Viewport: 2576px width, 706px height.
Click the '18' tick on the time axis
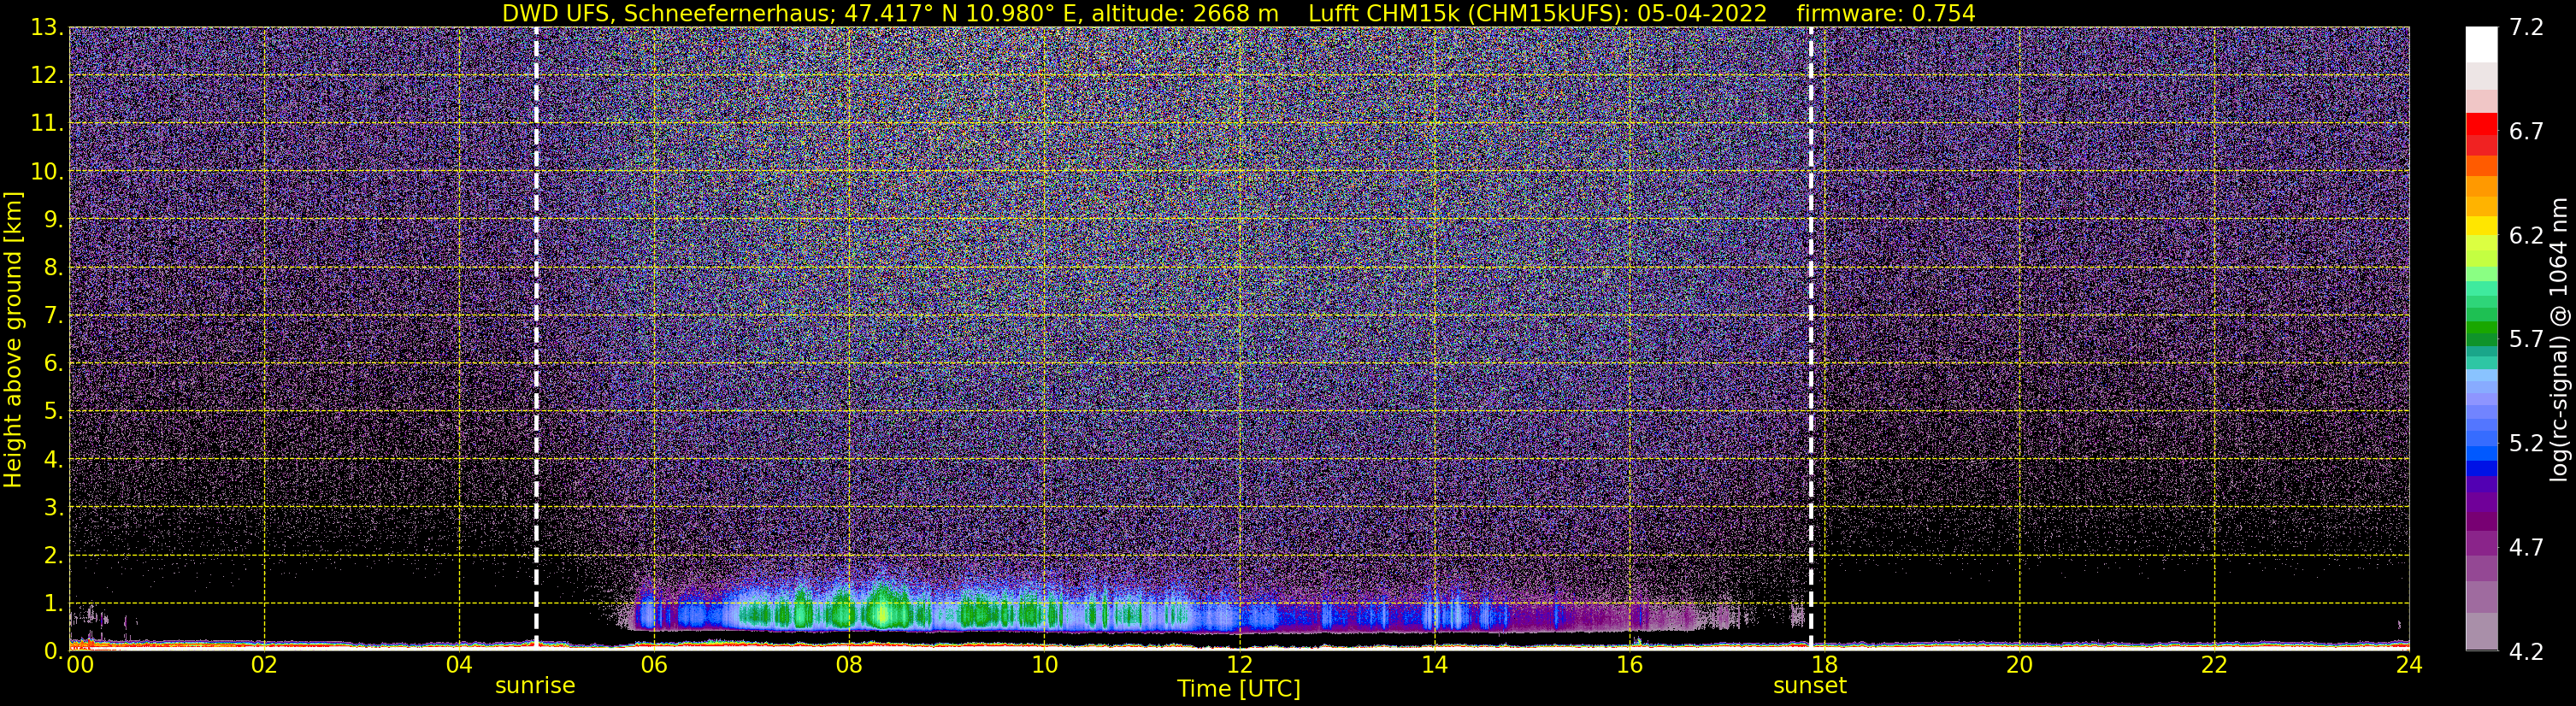click(1824, 665)
